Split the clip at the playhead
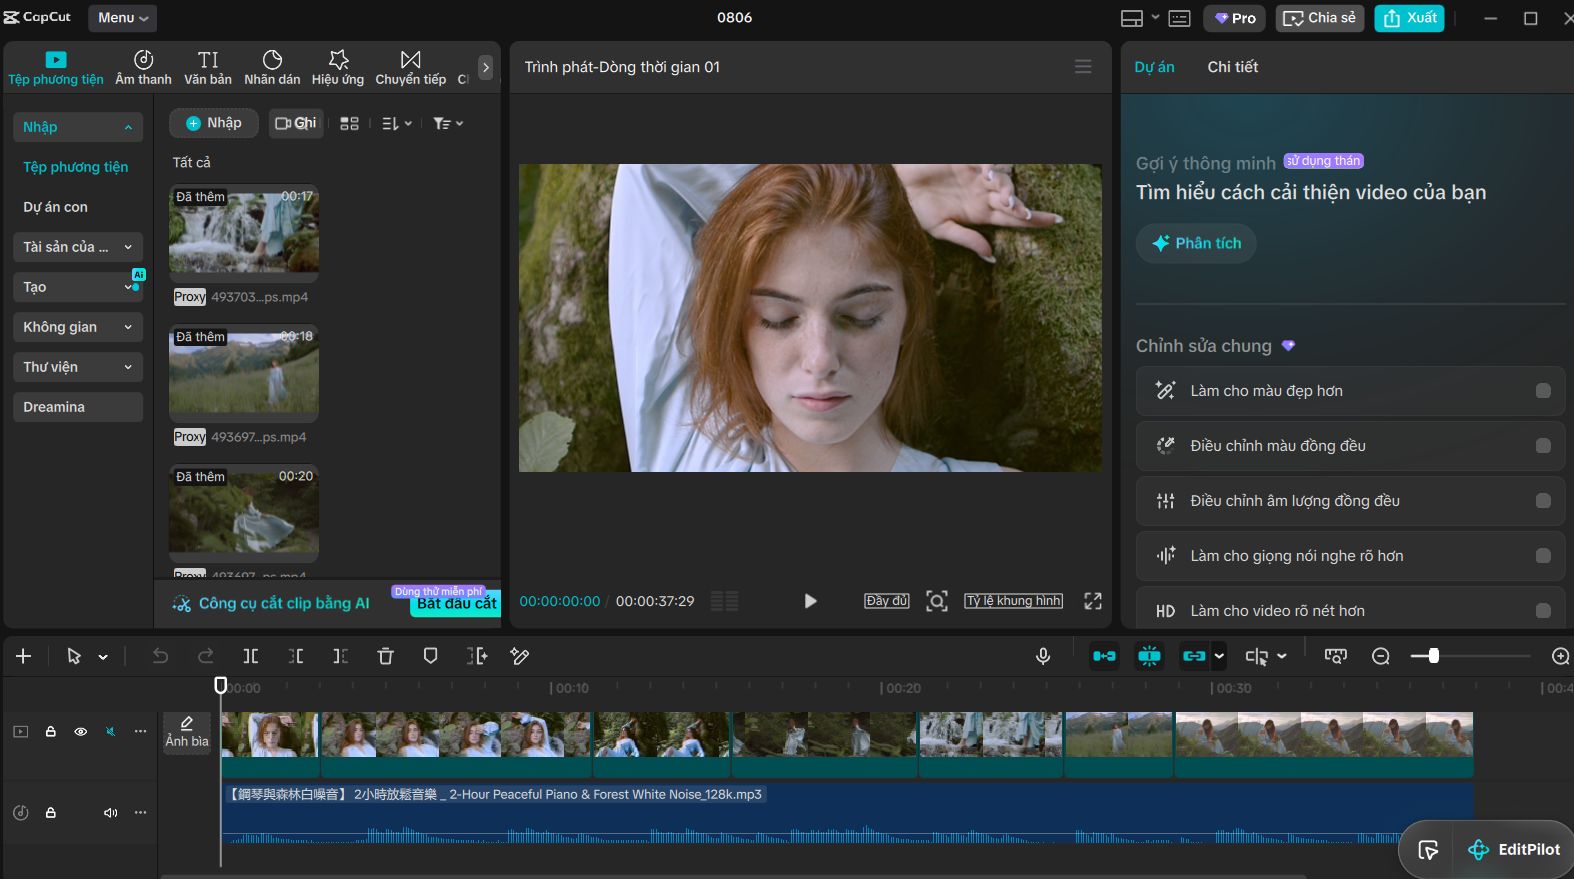 [x=251, y=656]
